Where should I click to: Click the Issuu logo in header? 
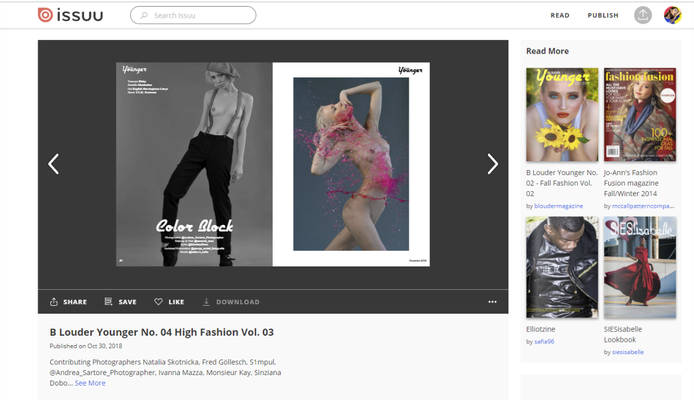(x=68, y=15)
